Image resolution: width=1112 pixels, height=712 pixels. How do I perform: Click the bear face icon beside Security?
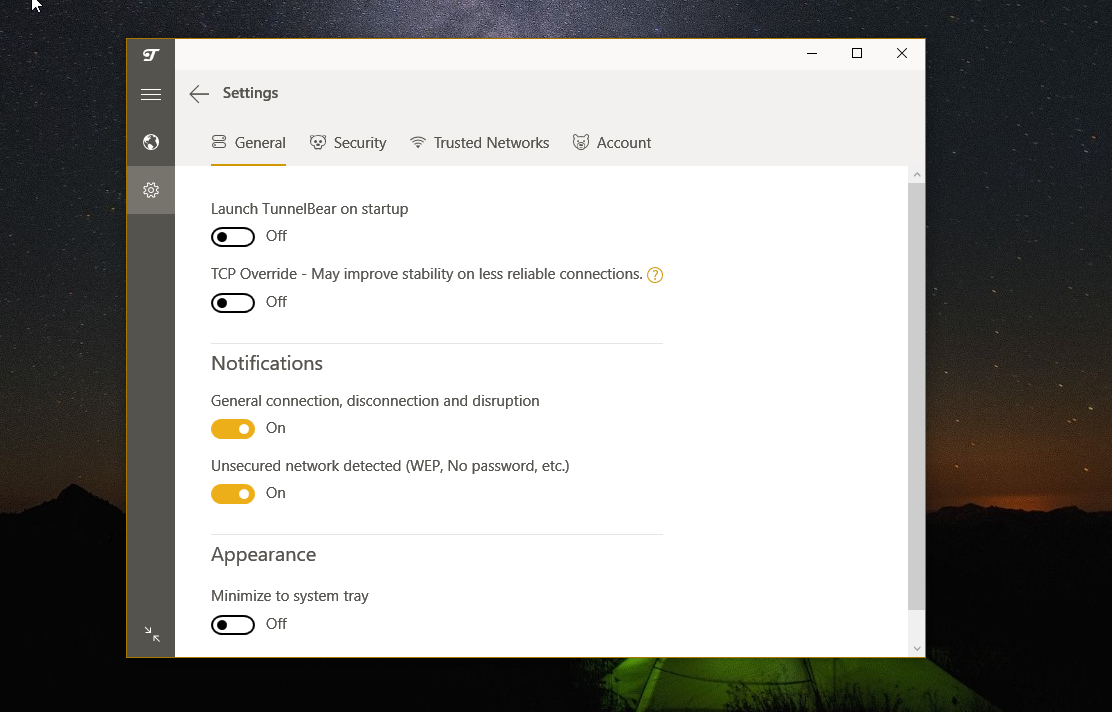tap(318, 143)
